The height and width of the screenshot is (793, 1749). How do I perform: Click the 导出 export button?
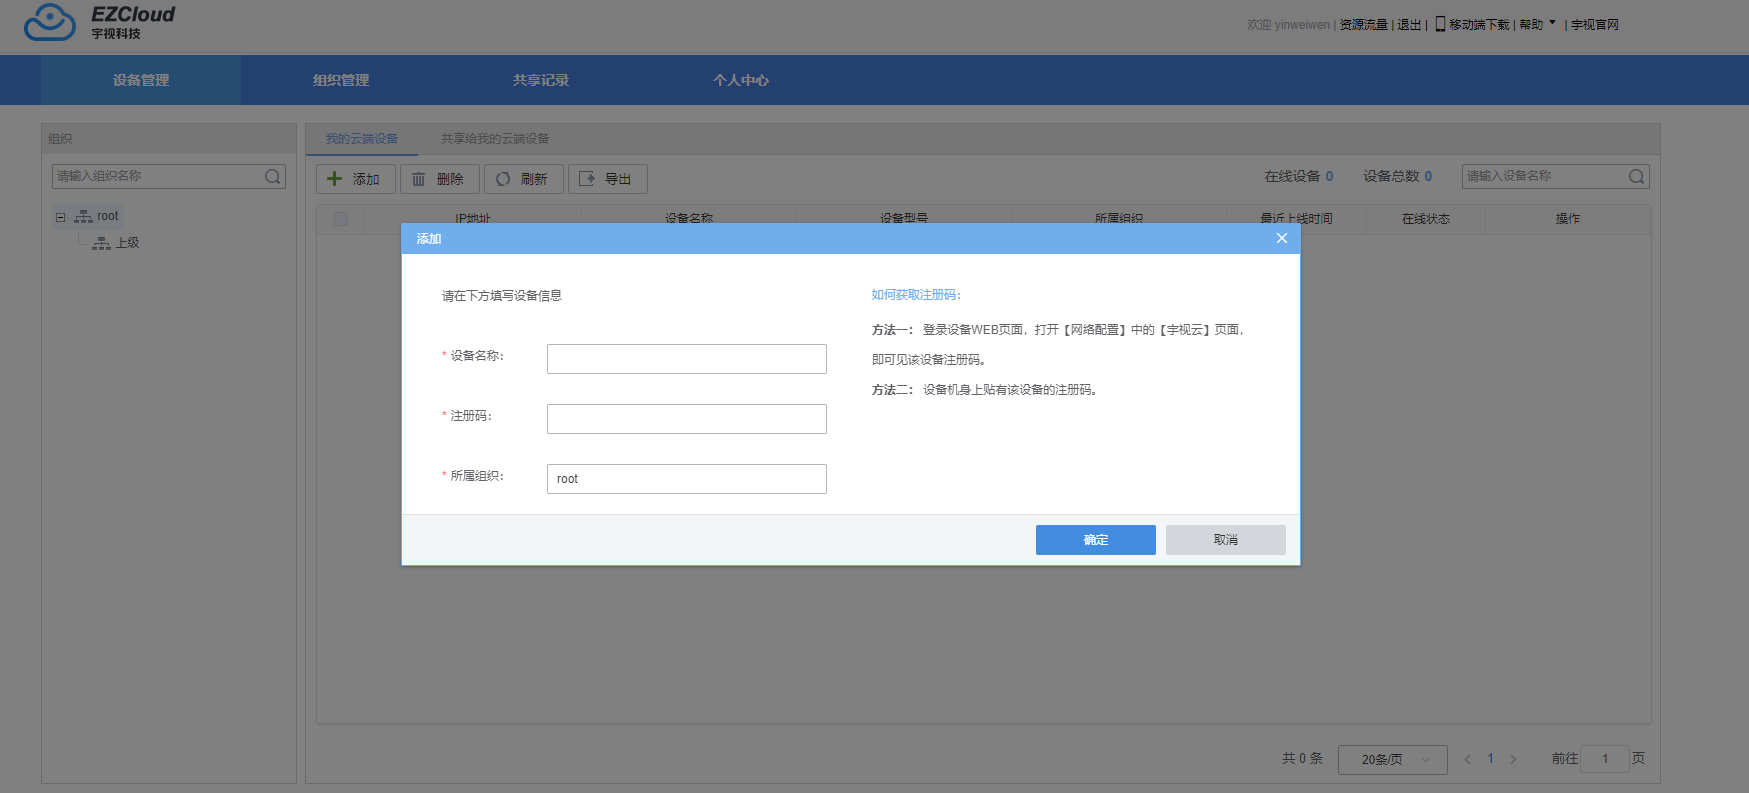pos(607,179)
